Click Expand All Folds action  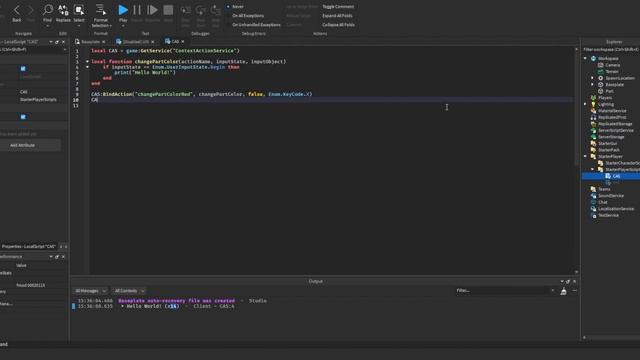pyautogui.click(x=337, y=16)
